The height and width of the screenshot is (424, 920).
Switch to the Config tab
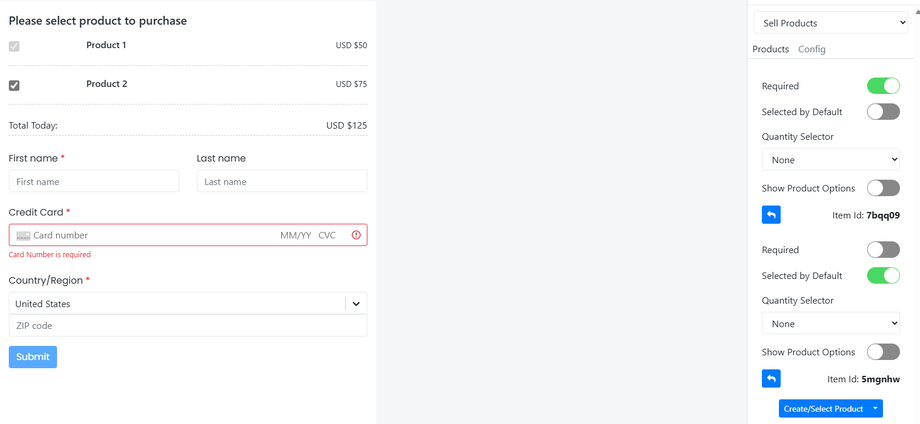click(x=812, y=49)
